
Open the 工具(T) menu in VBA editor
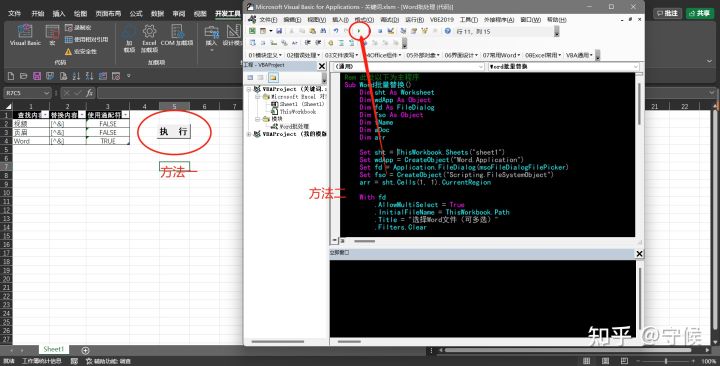468,20
